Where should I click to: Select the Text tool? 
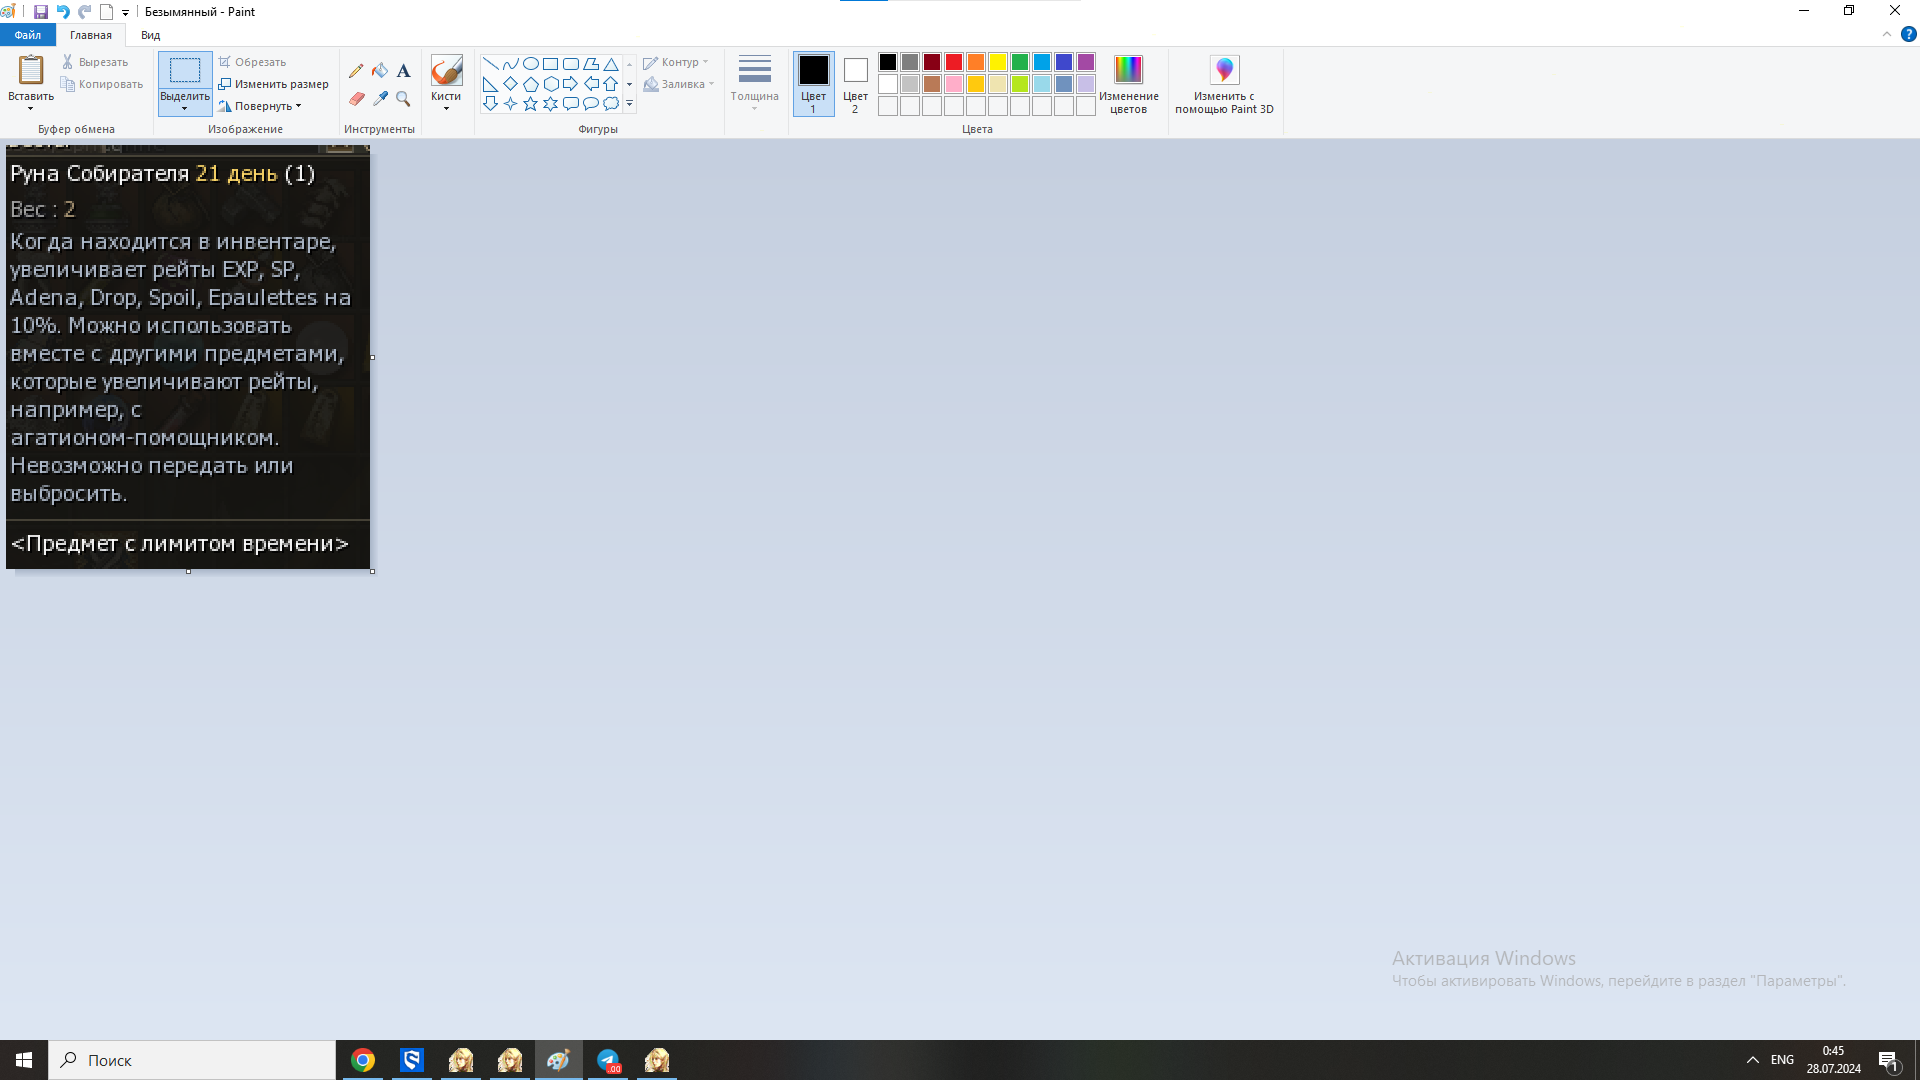403,71
